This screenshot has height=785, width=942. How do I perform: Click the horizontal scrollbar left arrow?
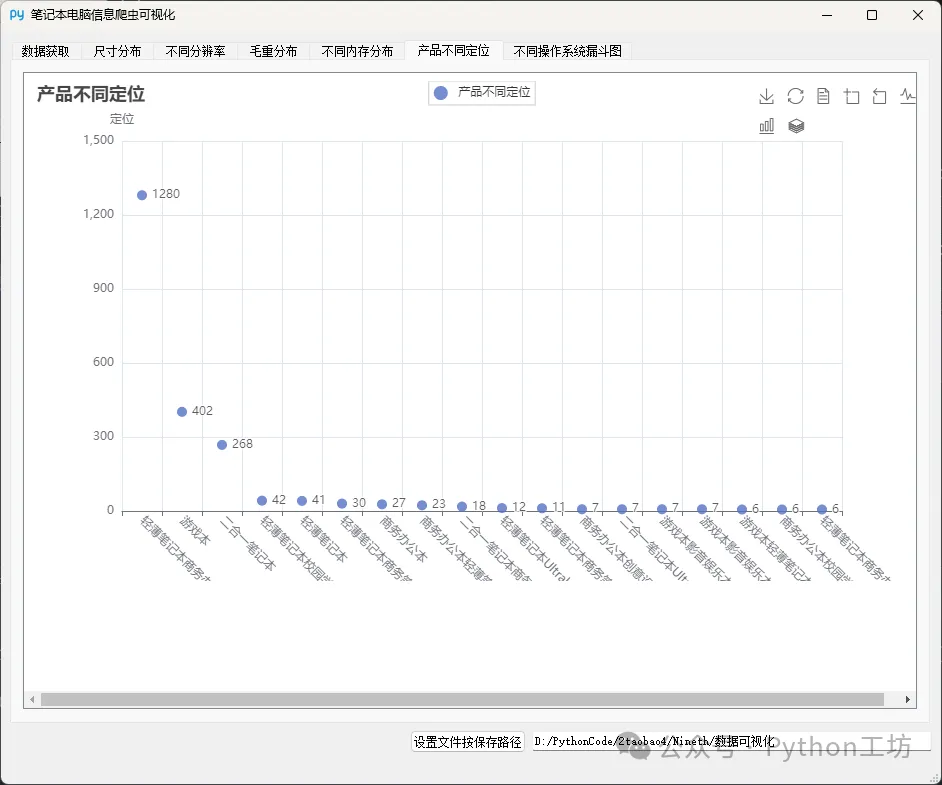pos(32,700)
